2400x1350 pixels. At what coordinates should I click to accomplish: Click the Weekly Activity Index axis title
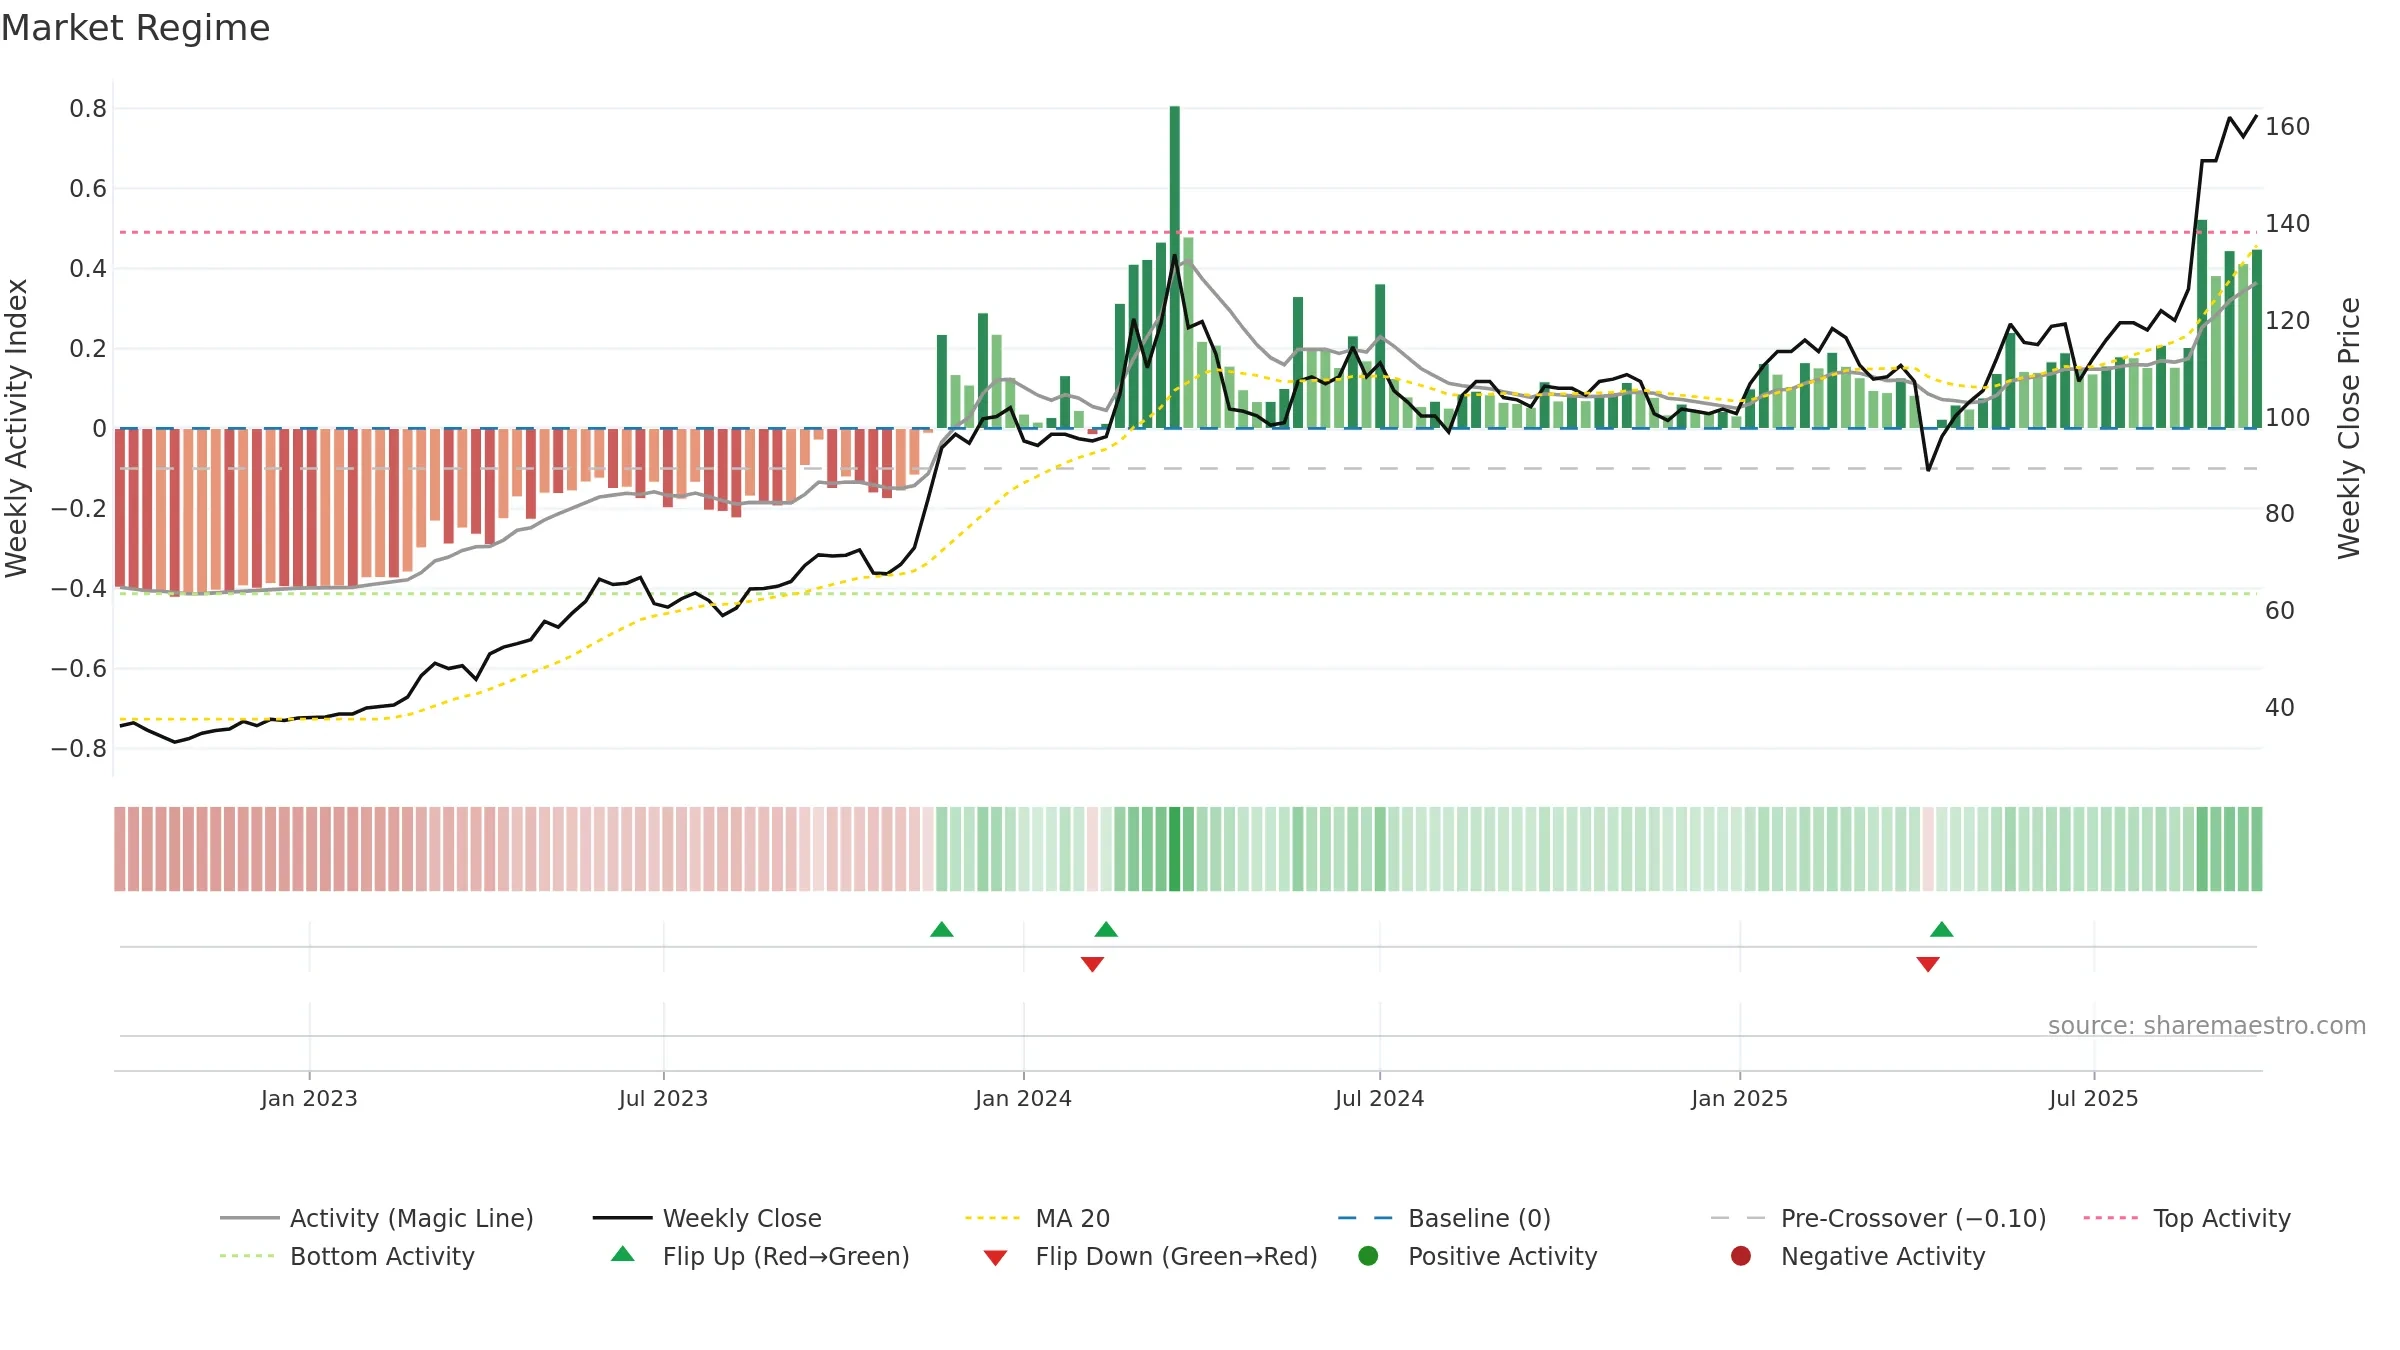point(17,428)
